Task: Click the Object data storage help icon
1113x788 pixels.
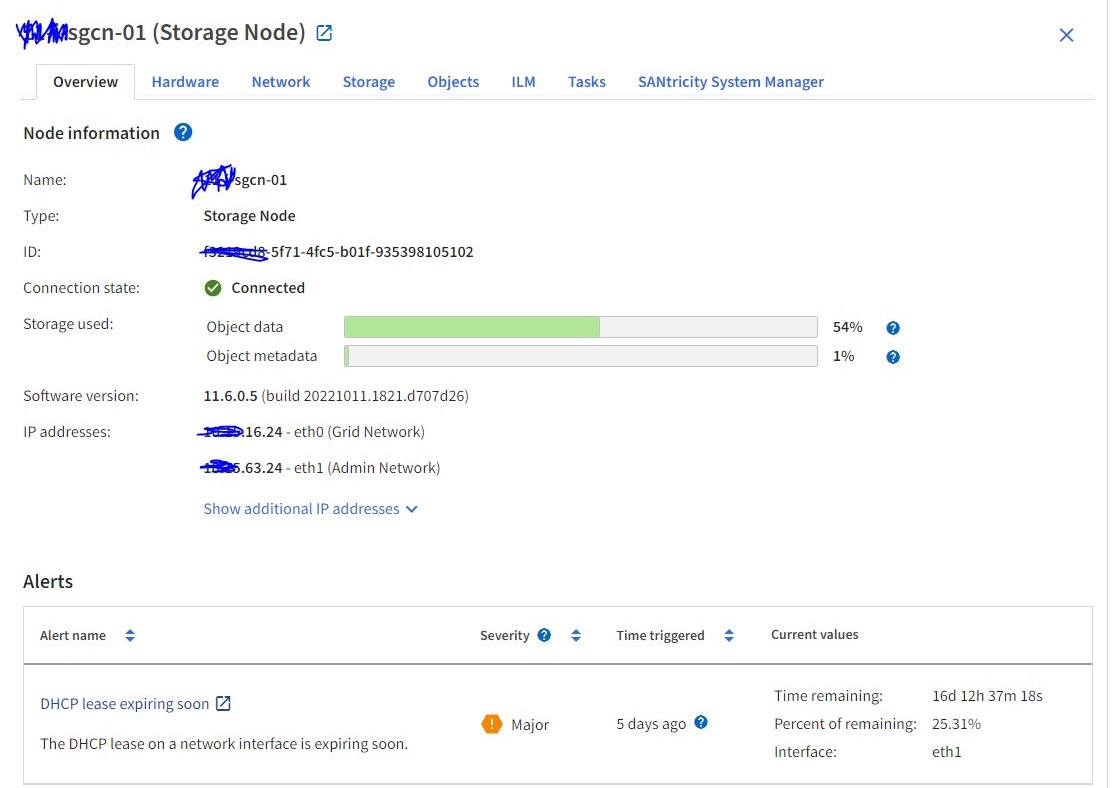Action: (892, 327)
